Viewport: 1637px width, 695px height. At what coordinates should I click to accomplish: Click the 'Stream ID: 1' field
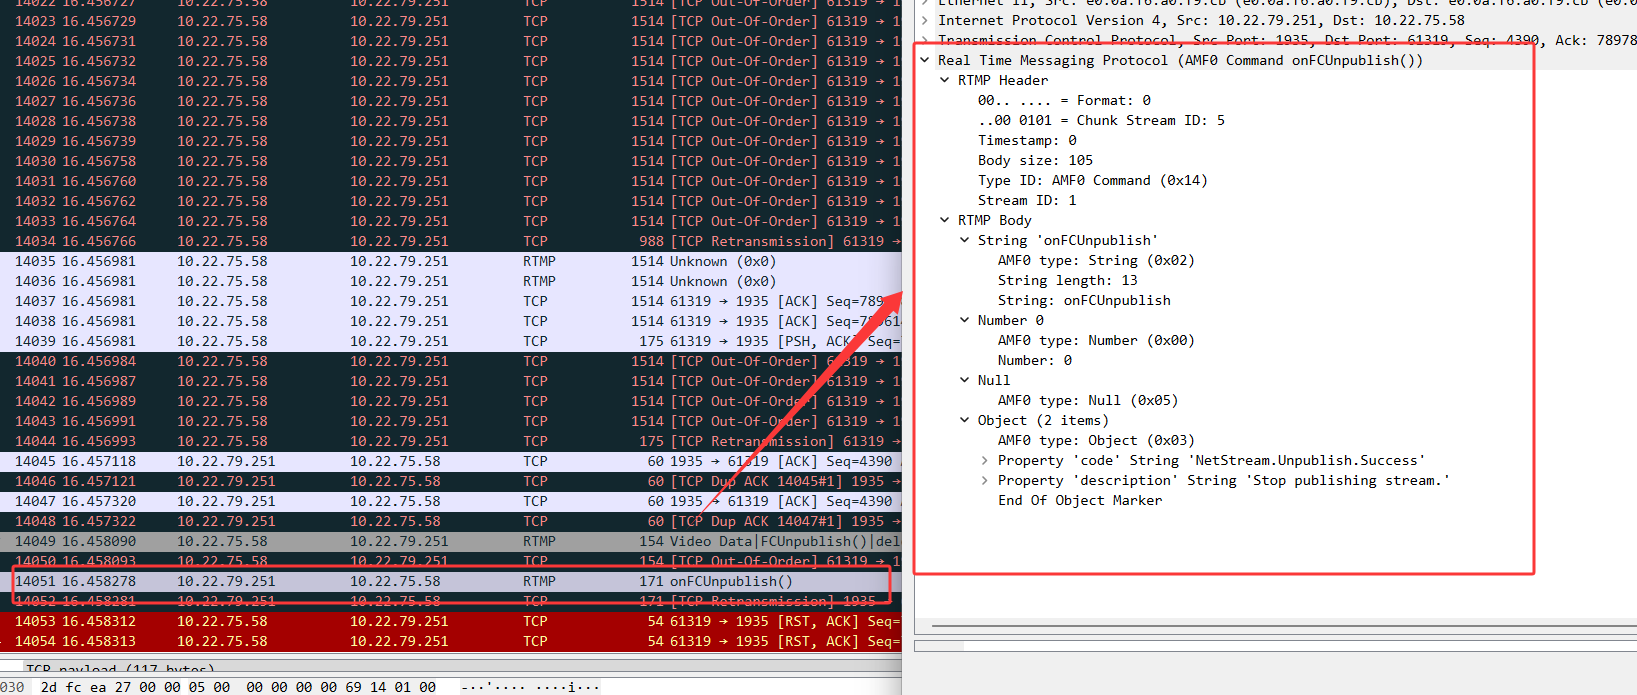(1027, 200)
